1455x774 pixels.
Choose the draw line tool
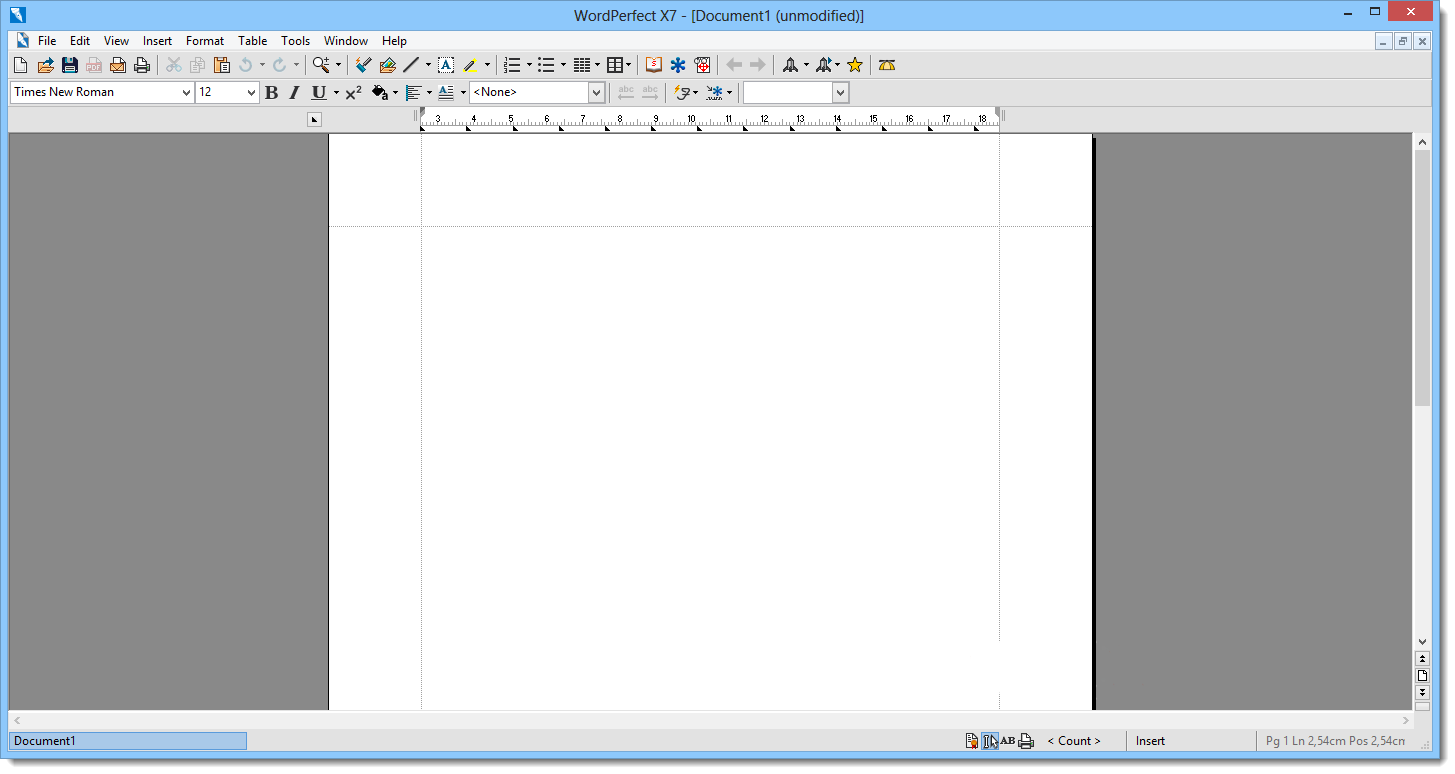pyautogui.click(x=411, y=65)
